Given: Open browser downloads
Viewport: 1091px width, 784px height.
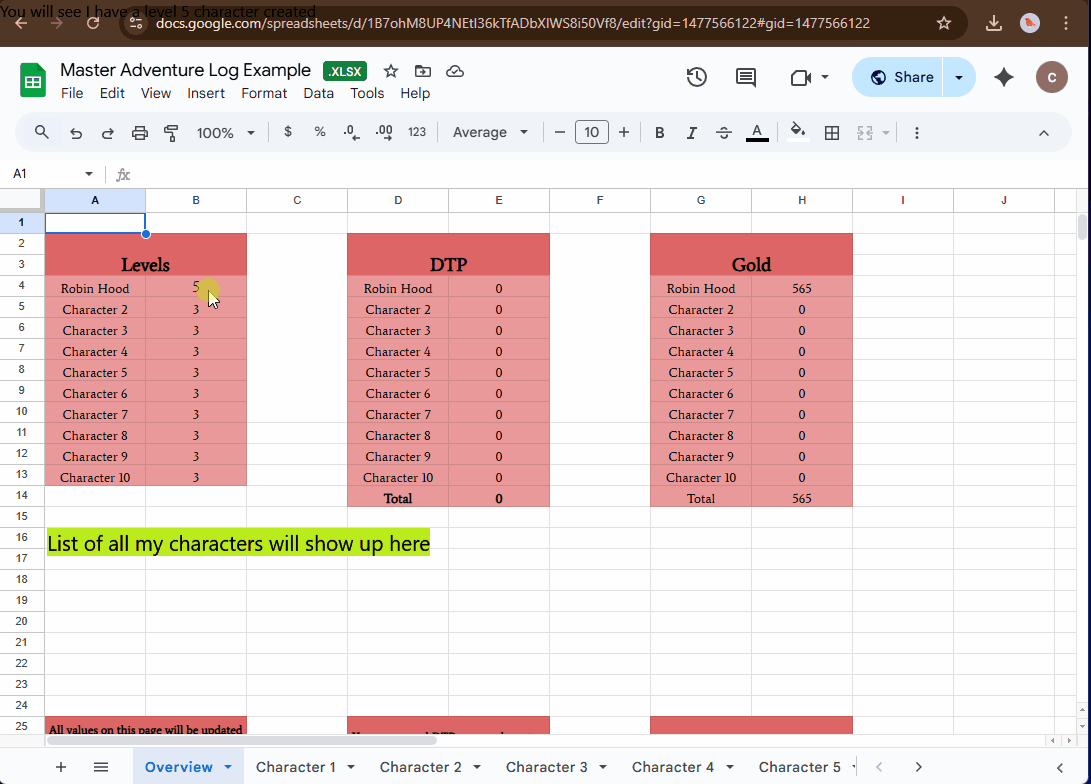Looking at the screenshot, I should click(x=994, y=23).
